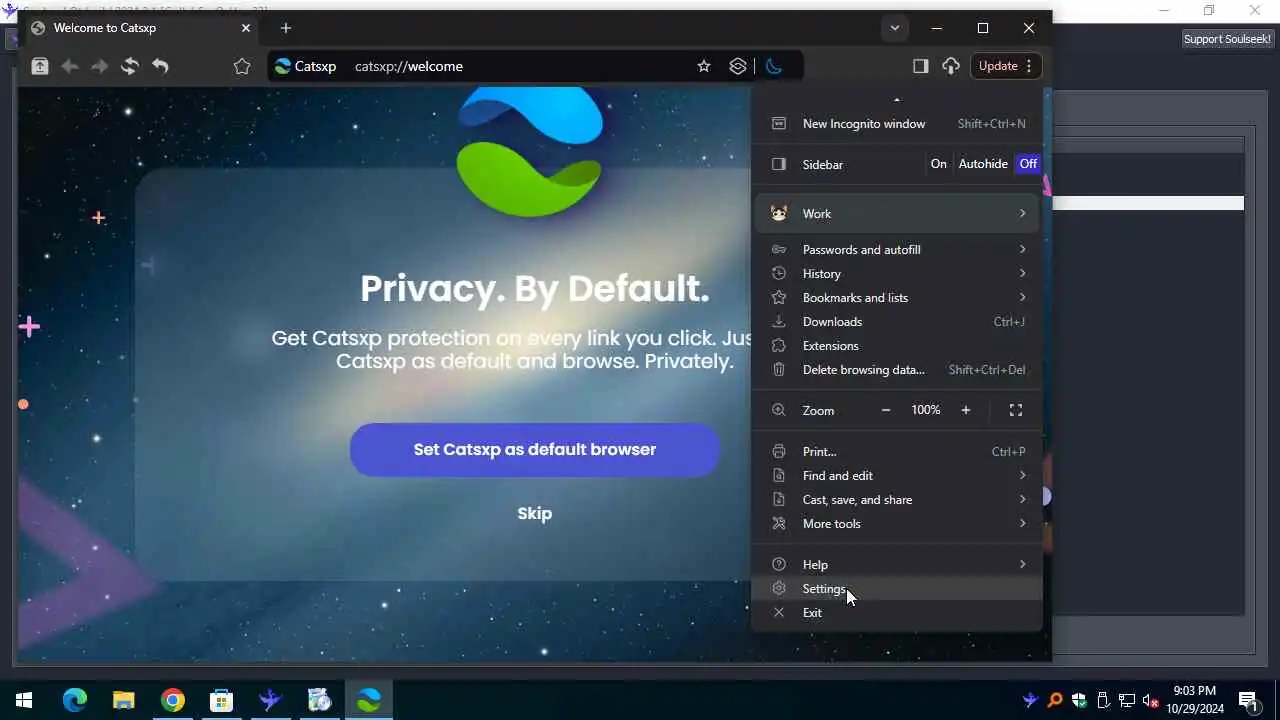The width and height of the screenshot is (1280, 720).
Task: Set Sidebar to On
Action: 938,164
